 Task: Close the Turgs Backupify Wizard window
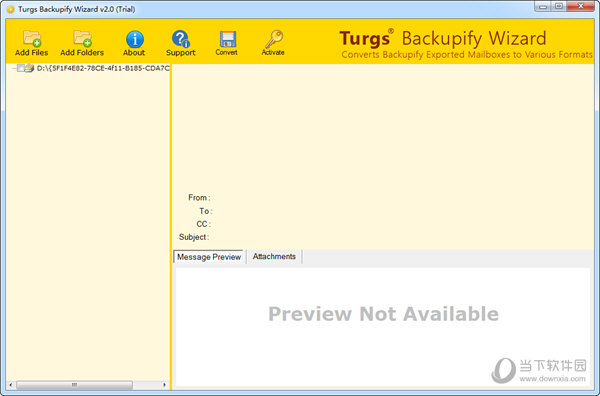click(580, 7)
